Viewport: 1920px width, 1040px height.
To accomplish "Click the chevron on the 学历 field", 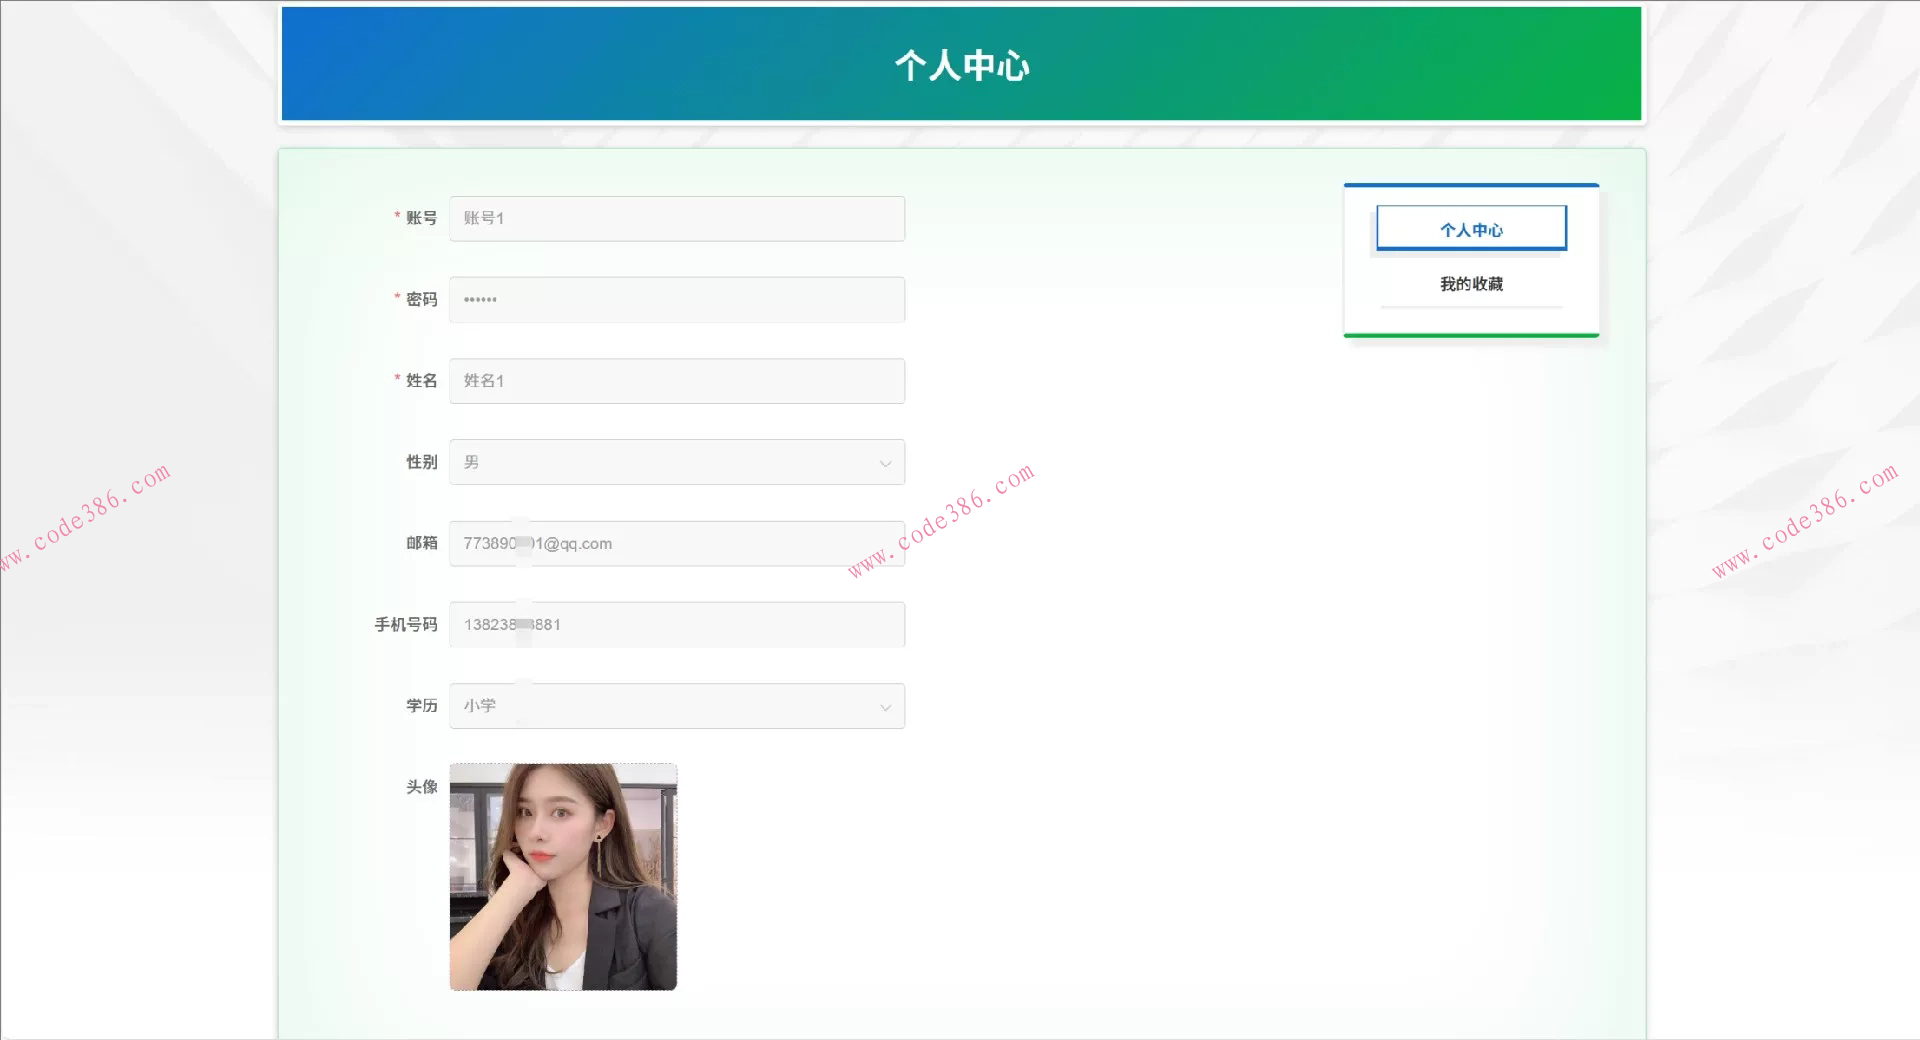I will tap(884, 706).
